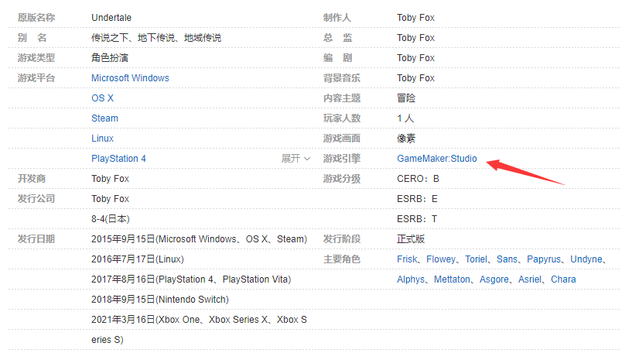Expand the platform list with 展开

point(295,159)
